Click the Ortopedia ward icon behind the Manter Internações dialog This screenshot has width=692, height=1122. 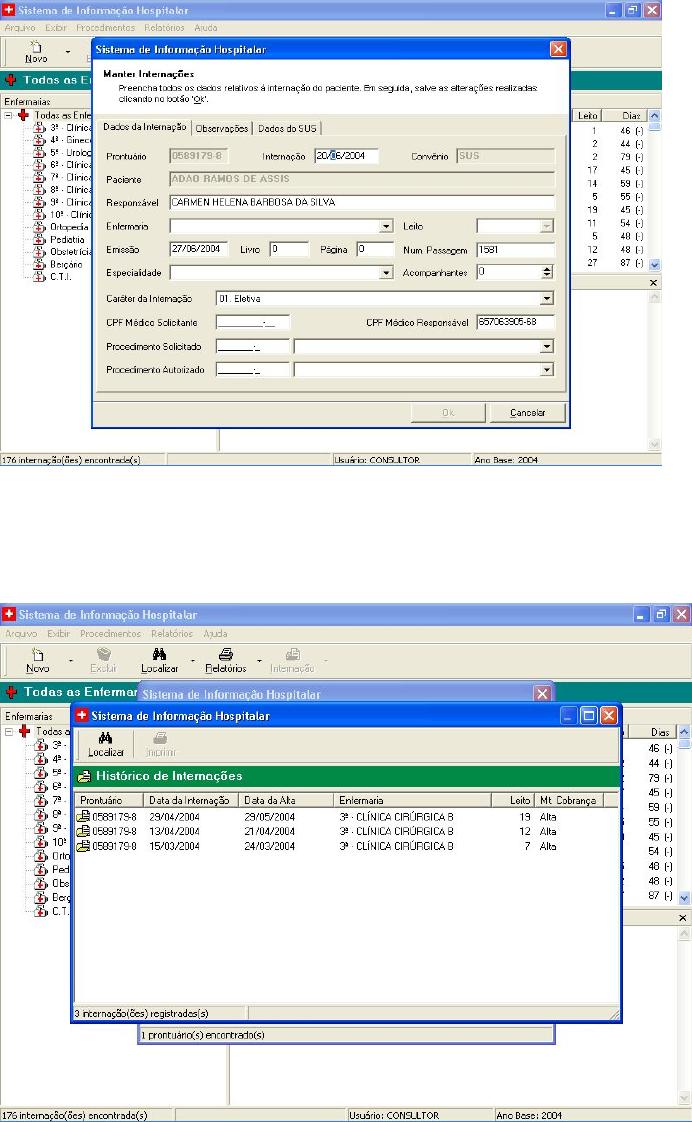coord(39,227)
